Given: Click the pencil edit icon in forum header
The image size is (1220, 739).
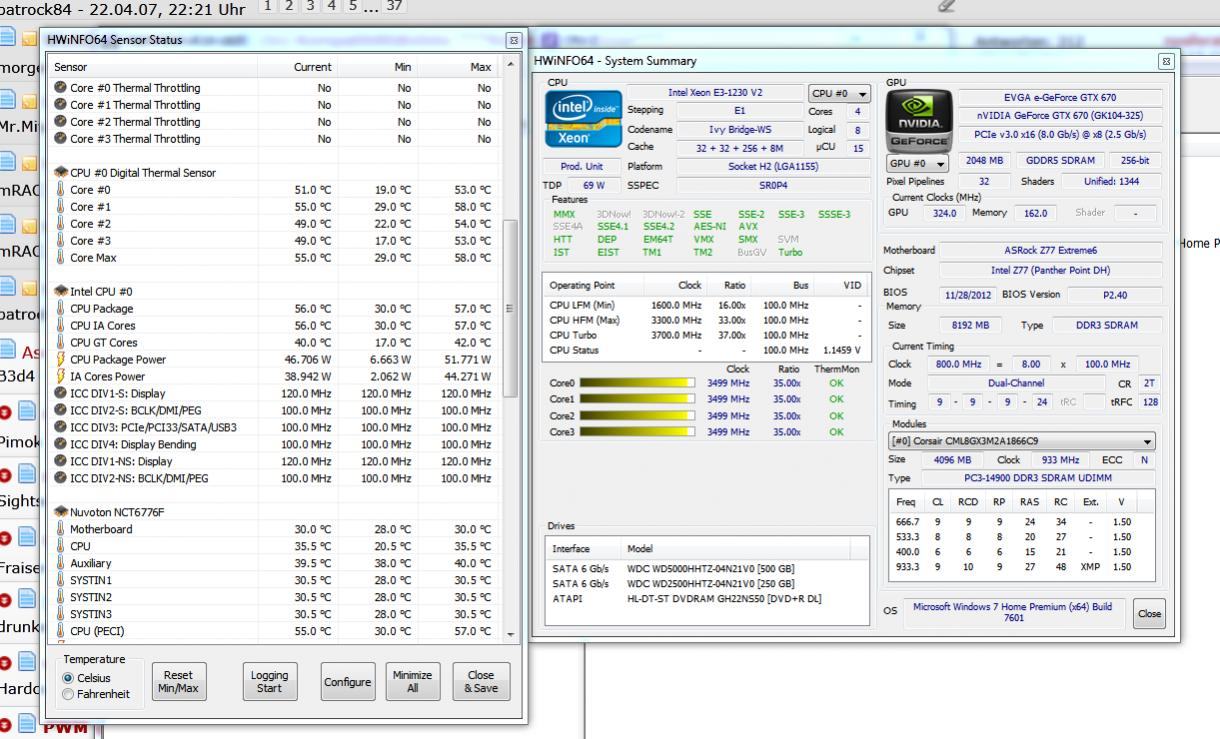Looking at the screenshot, I should pyautogui.click(x=947, y=6).
